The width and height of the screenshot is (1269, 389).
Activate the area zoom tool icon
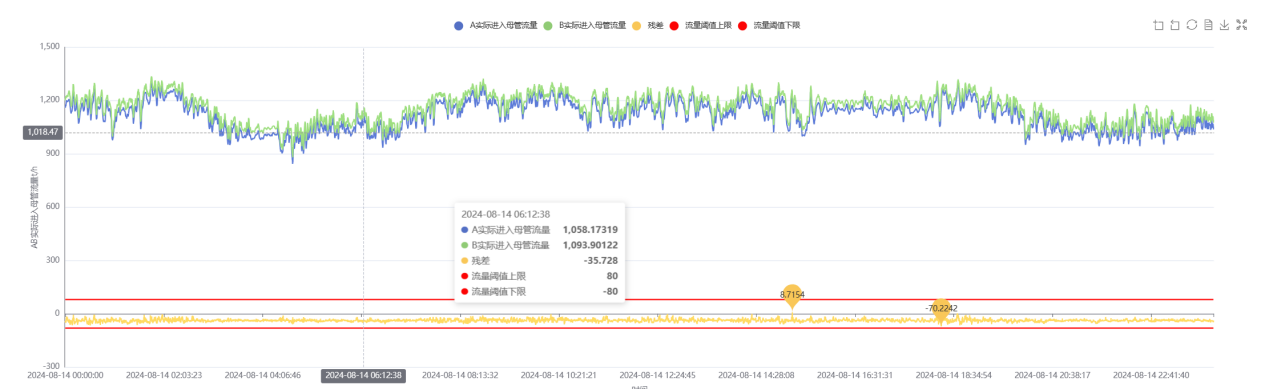(1158, 25)
